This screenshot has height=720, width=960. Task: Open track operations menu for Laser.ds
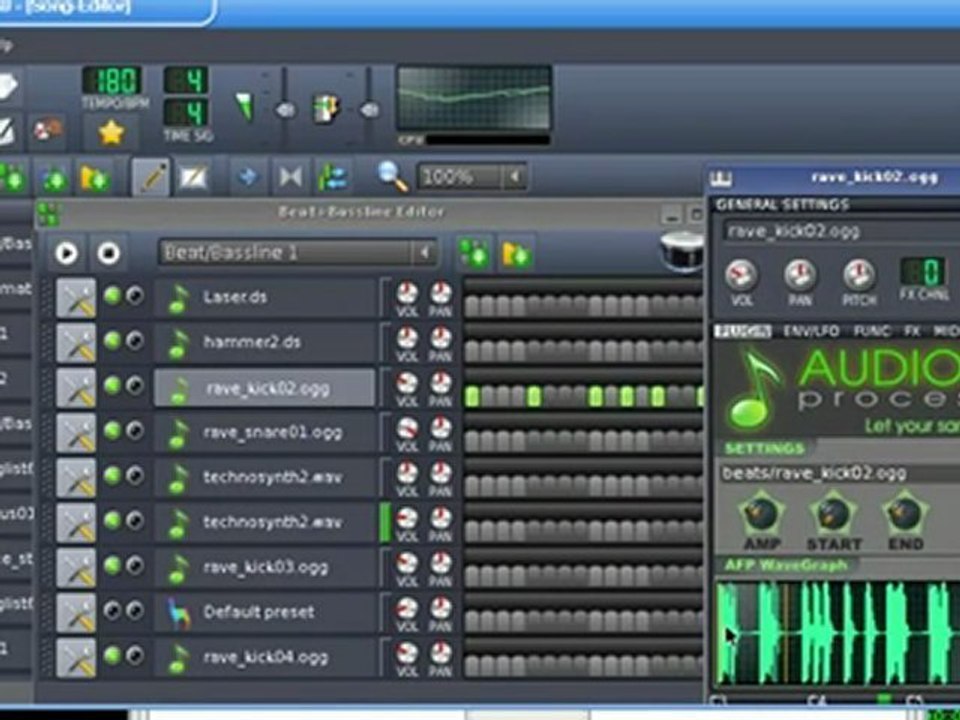pos(77,298)
